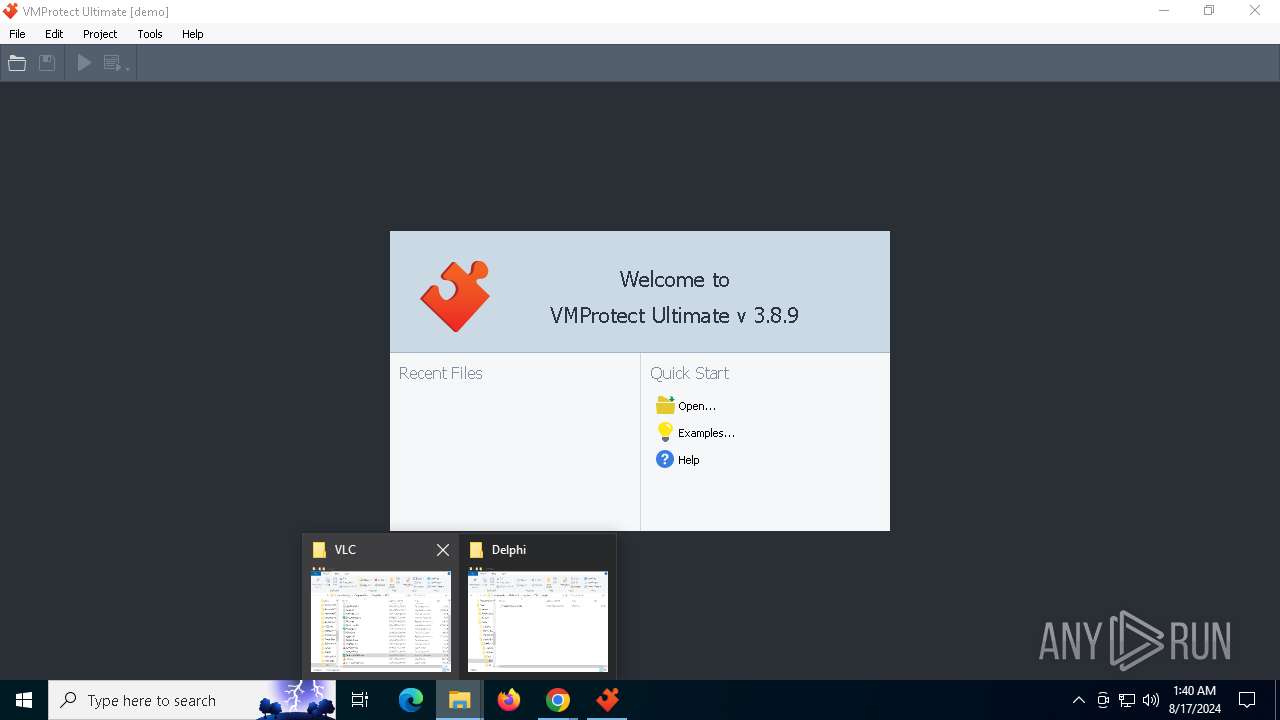The image size is (1280, 720).
Task: Click the Save project toolbar icon
Action: 47,63
